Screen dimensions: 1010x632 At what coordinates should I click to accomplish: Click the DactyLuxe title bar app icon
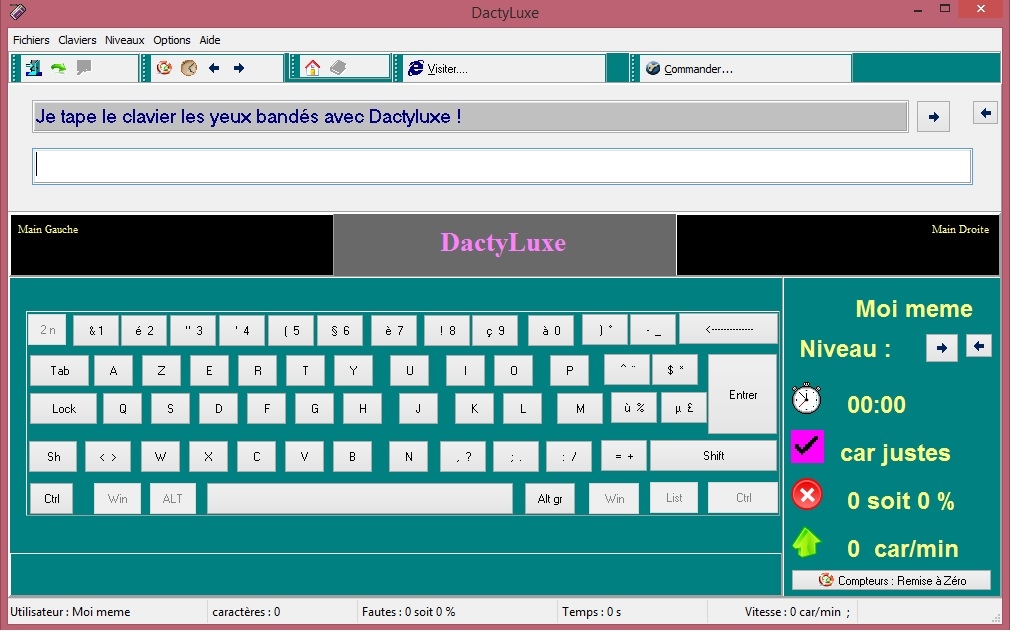tap(18, 12)
